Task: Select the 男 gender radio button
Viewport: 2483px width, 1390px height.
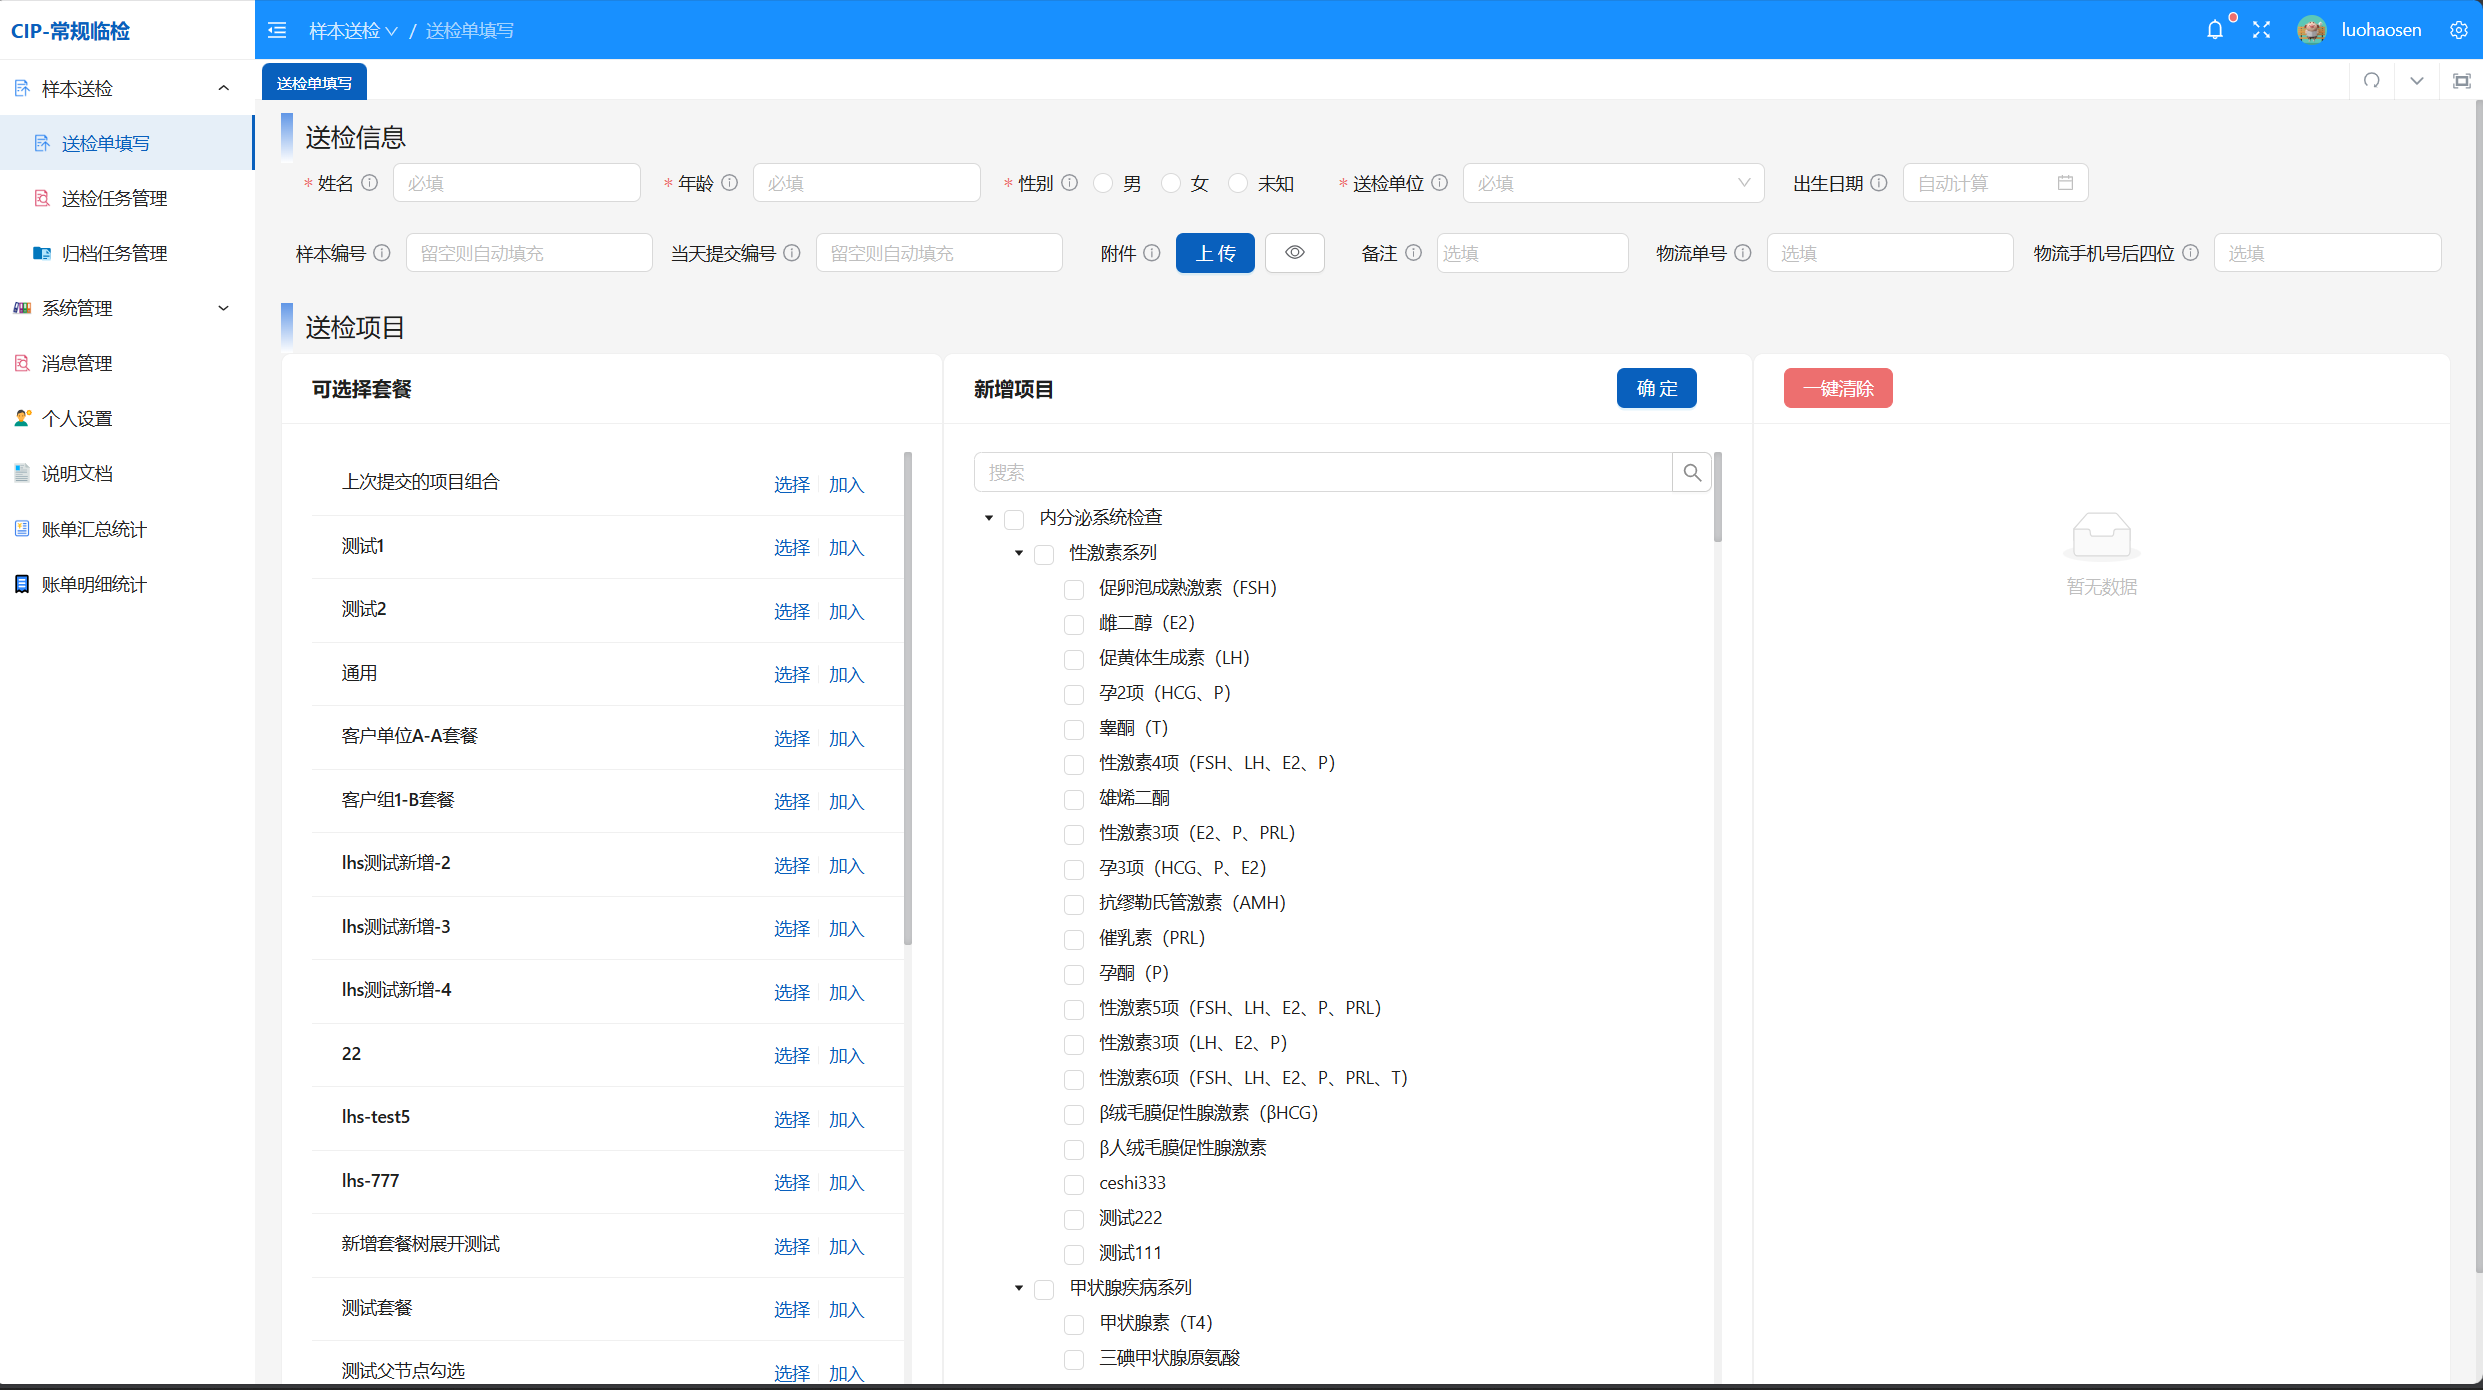Action: click(x=1104, y=183)
